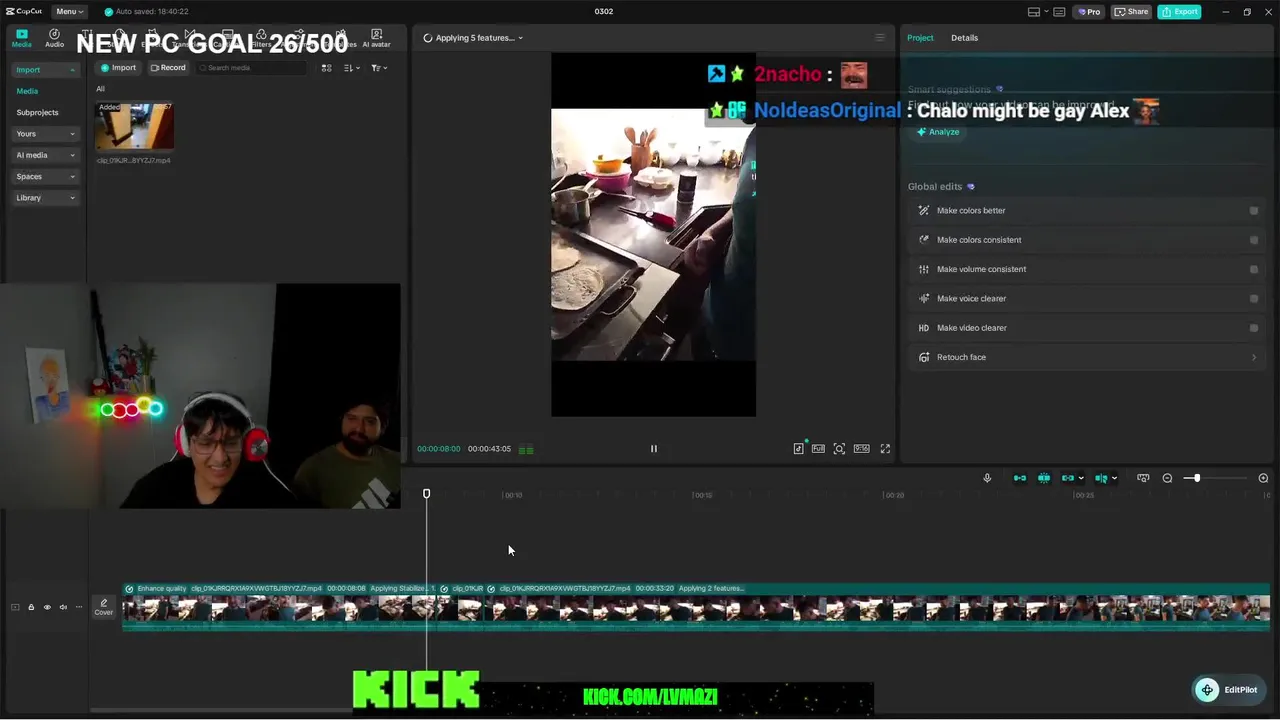This screenshot has height=720, width=1280.
Task: Open the Menu dropdown
Action: coord(69,11)
